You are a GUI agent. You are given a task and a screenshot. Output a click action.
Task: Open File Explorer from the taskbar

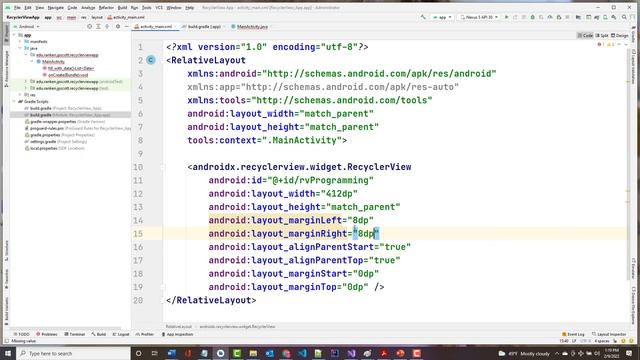(253, 353)
